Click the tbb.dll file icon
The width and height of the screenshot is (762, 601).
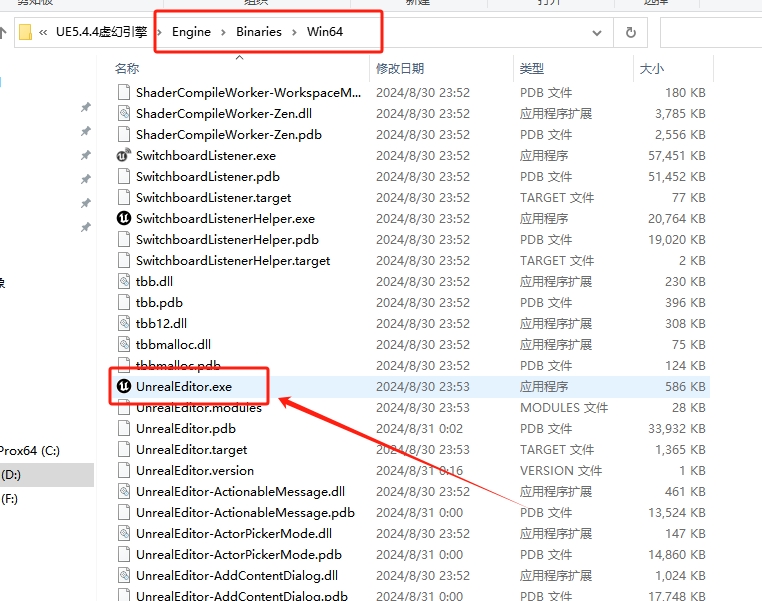point(123,281)
